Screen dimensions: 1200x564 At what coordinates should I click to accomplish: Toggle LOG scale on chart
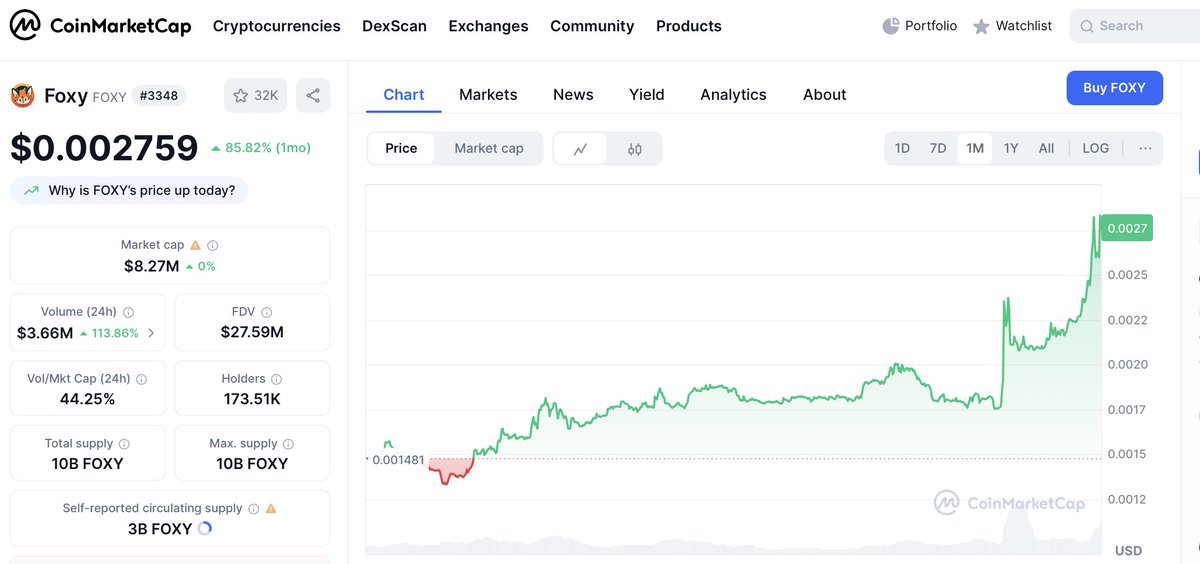tap(1095, 148)
